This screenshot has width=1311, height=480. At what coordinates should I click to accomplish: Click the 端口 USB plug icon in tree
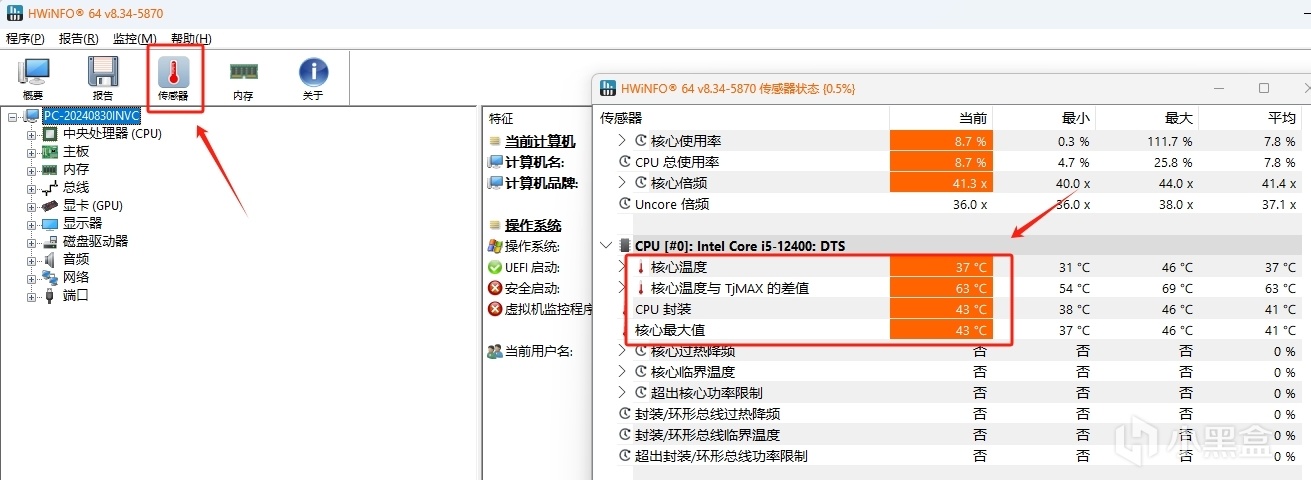pos(50,295)
